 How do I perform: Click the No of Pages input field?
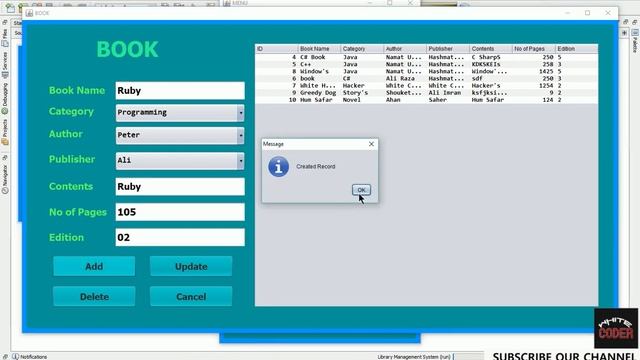coord(180,212)
